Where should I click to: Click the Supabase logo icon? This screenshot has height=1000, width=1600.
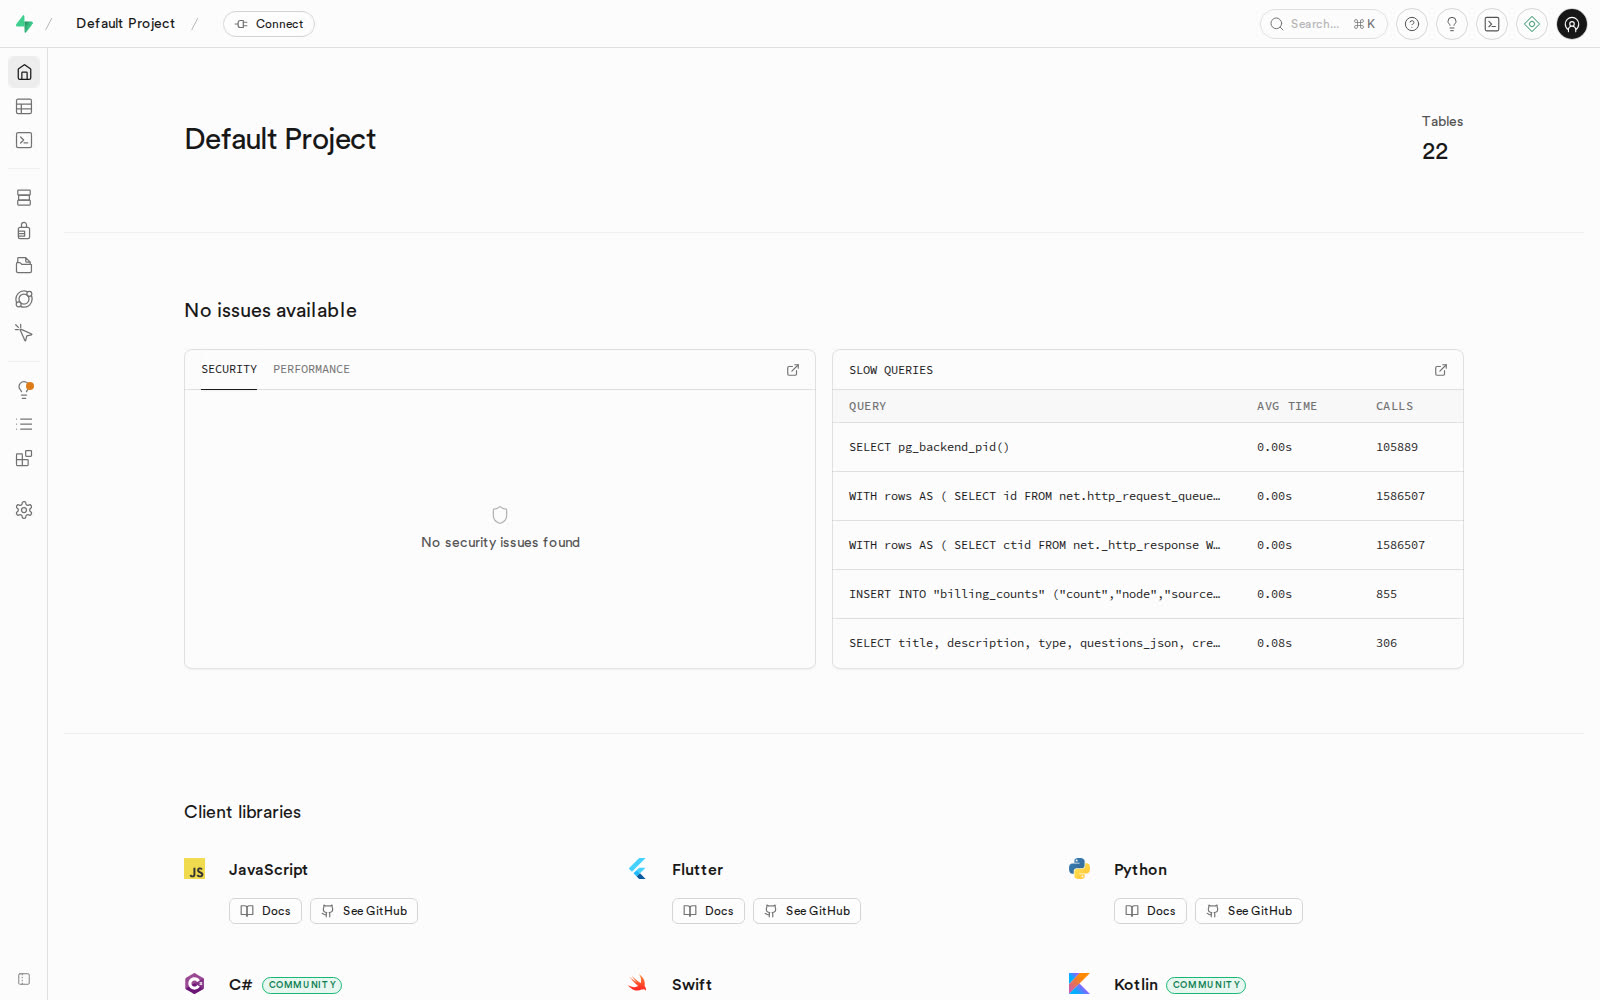[x=24, y=24]
